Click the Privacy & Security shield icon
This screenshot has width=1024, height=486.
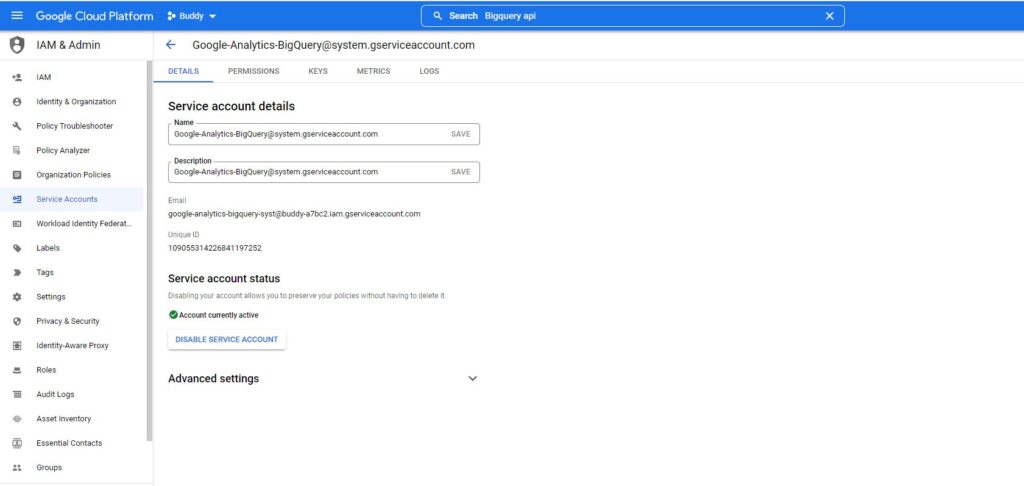pos(18,321)
